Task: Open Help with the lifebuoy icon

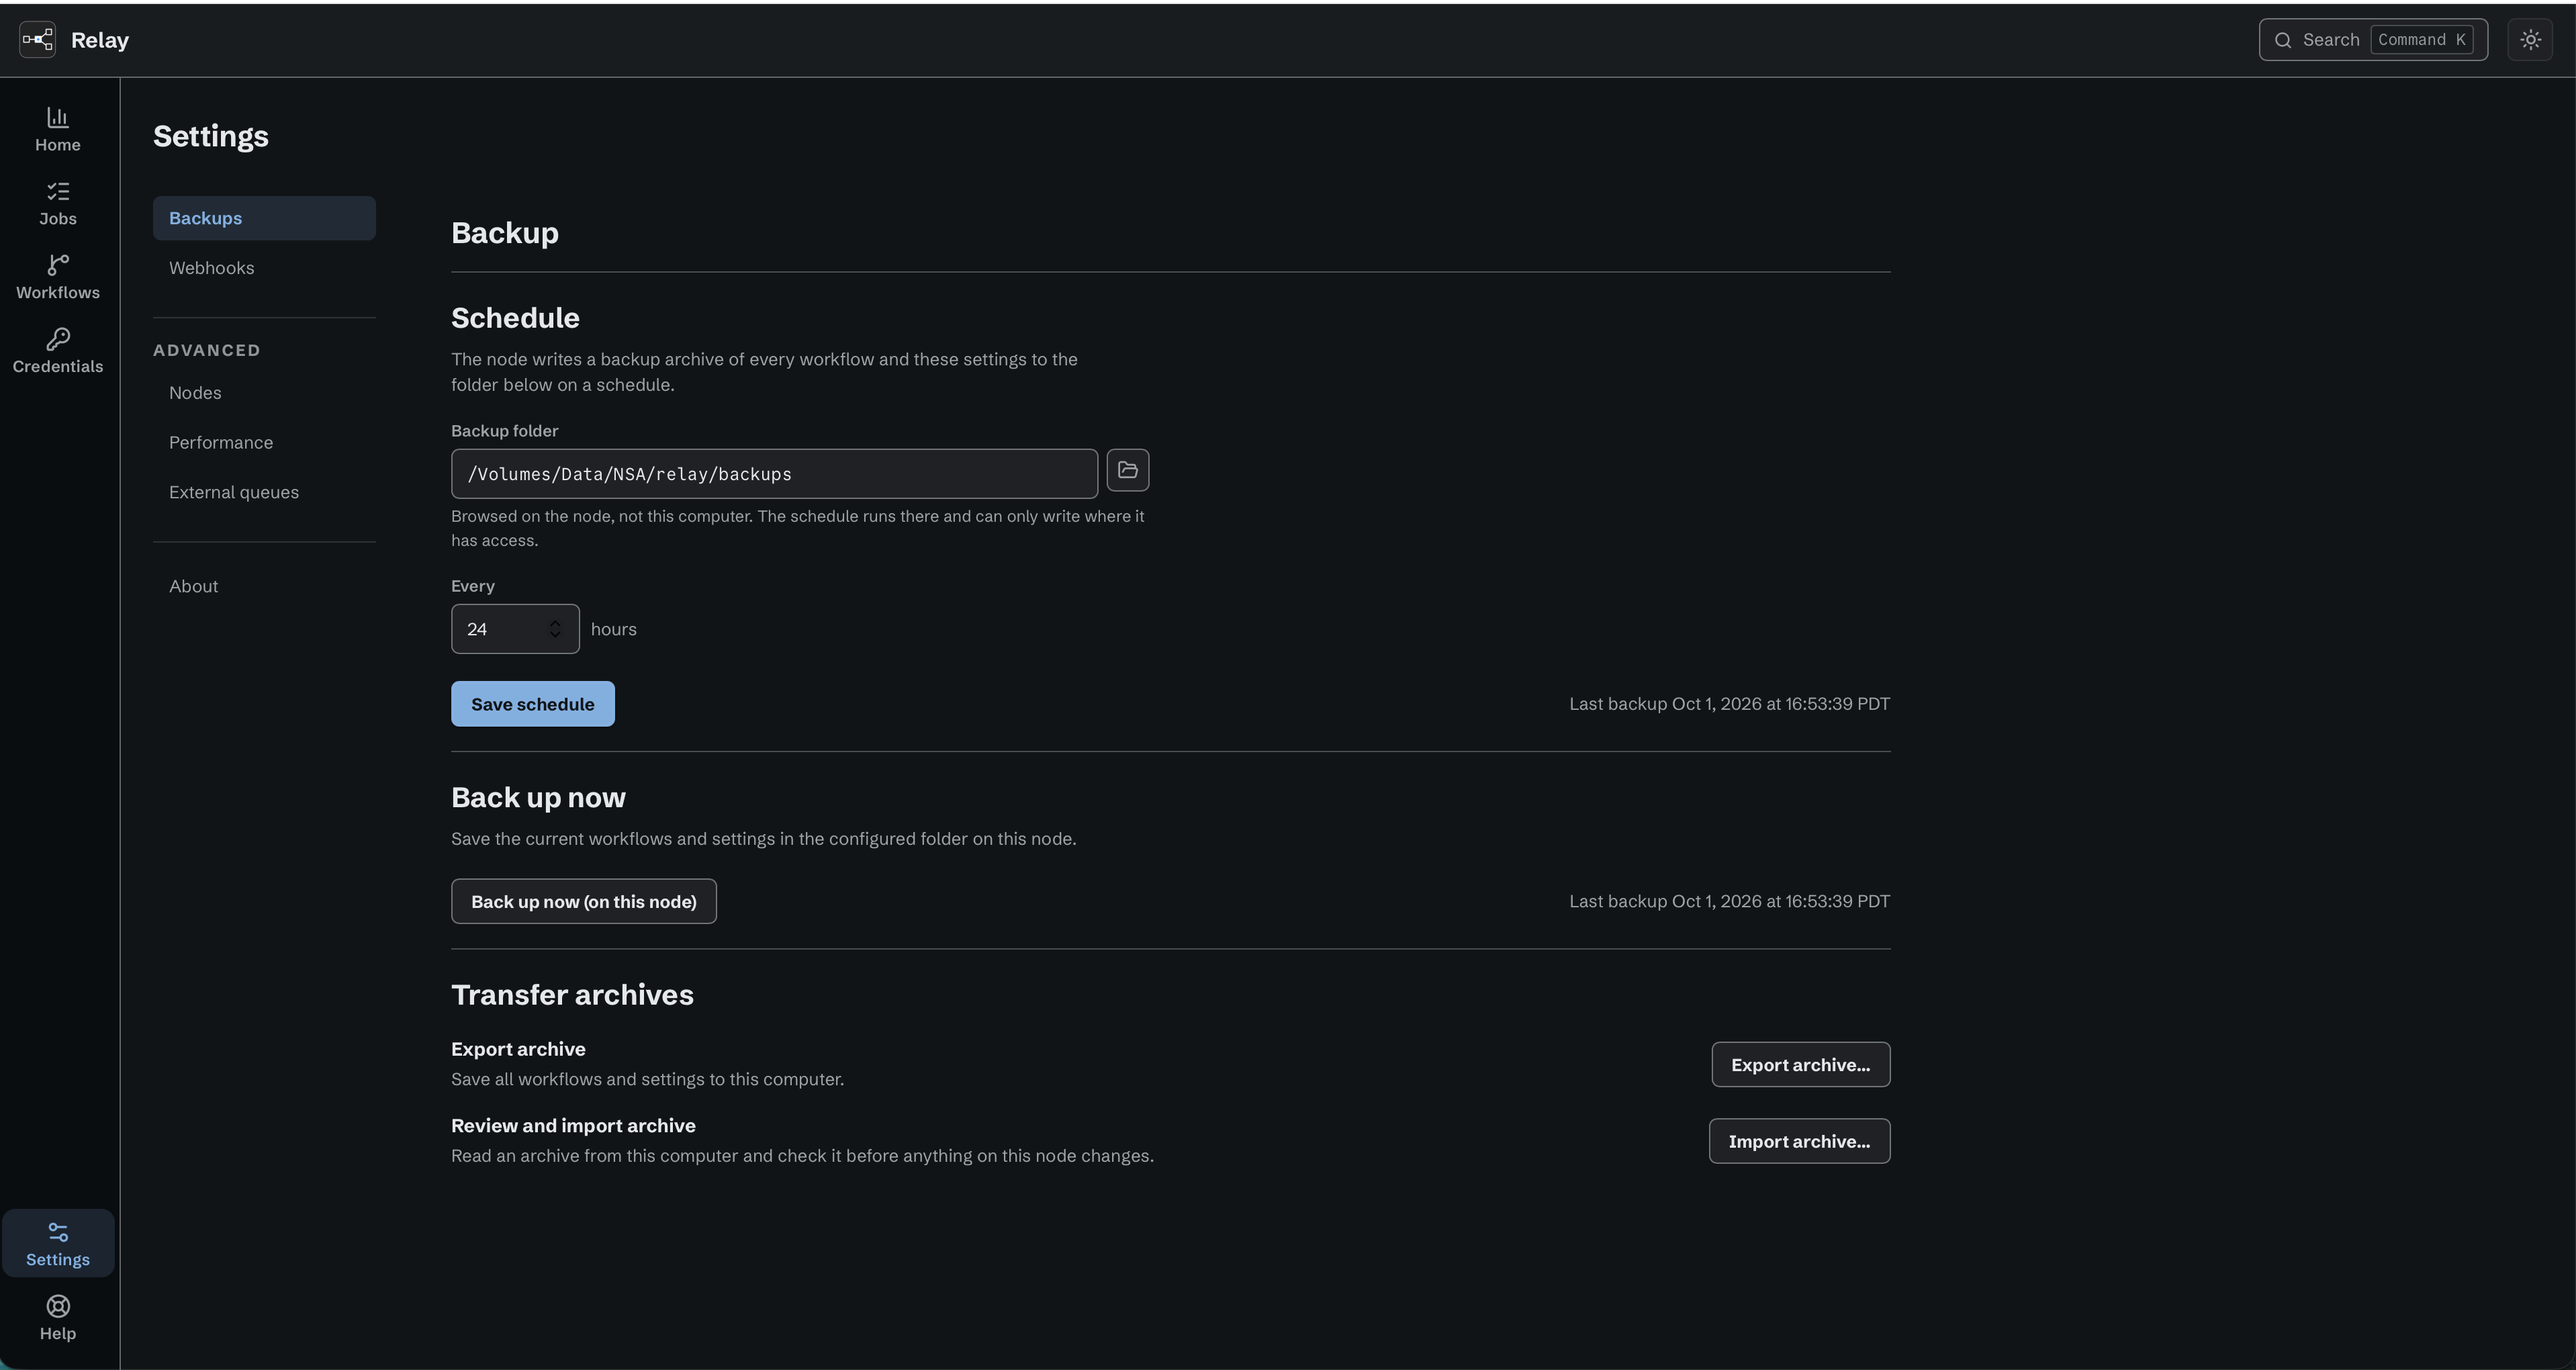Action: (58, 1318)
